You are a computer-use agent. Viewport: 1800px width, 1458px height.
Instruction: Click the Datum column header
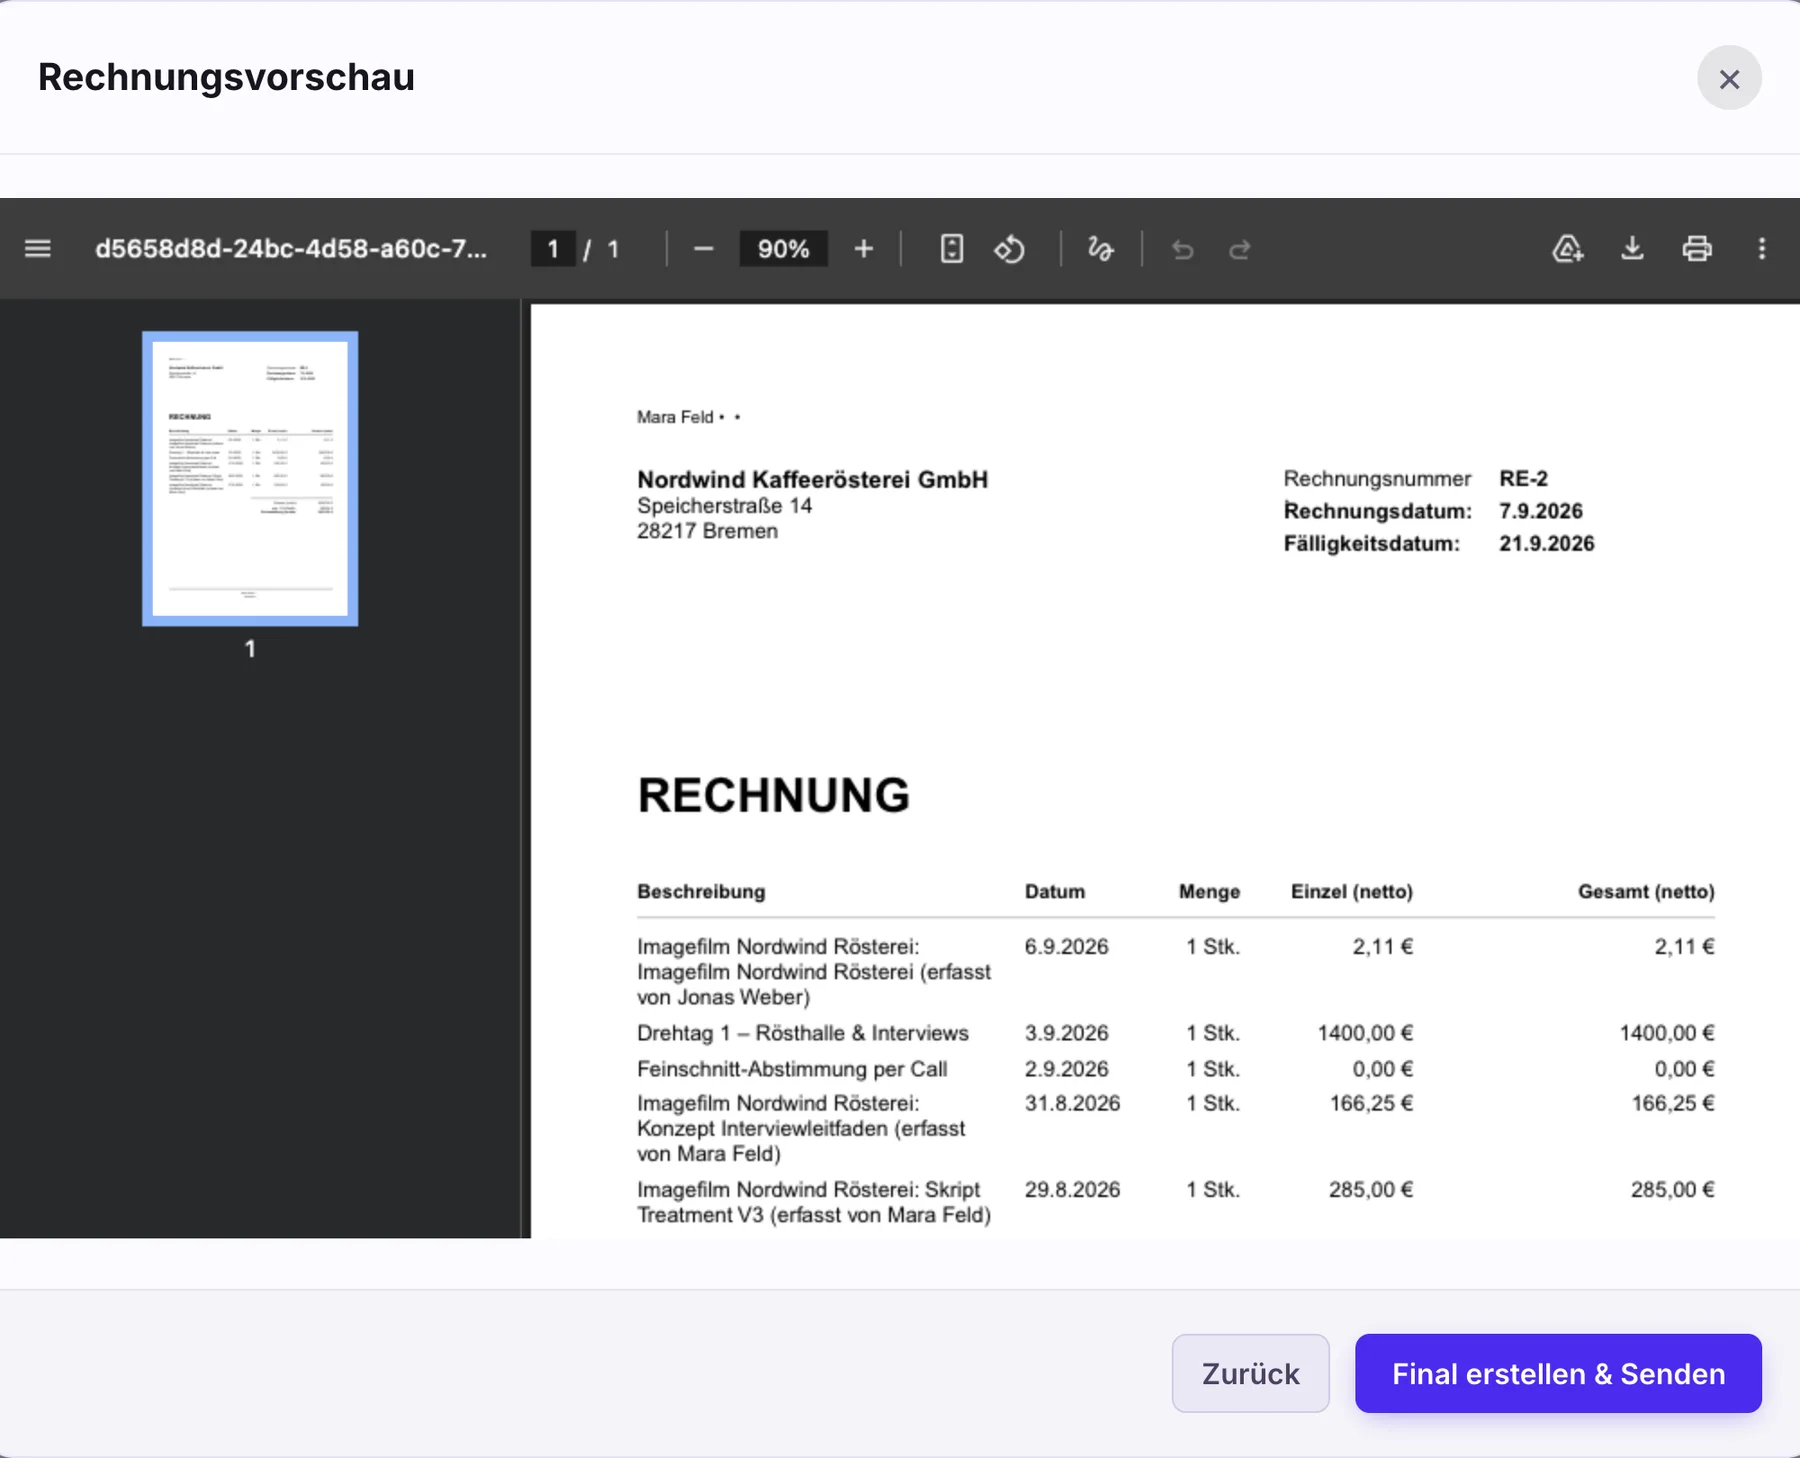point(1054,891)
